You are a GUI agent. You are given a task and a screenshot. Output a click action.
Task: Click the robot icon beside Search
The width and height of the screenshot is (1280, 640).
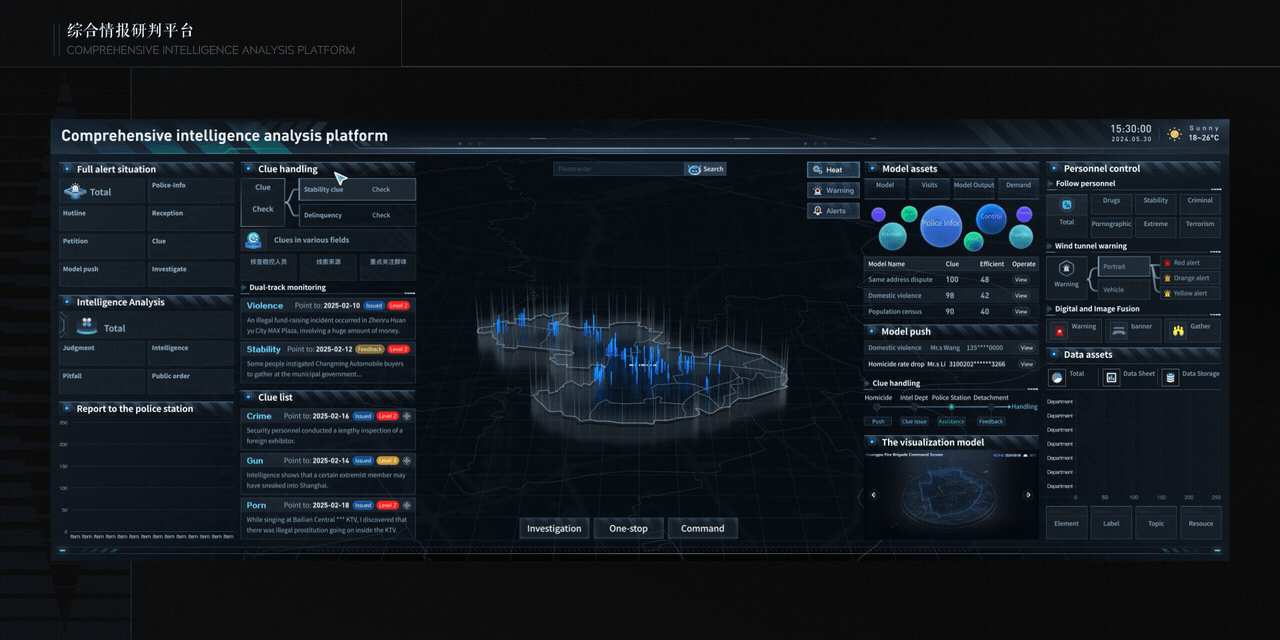point(693,169)
